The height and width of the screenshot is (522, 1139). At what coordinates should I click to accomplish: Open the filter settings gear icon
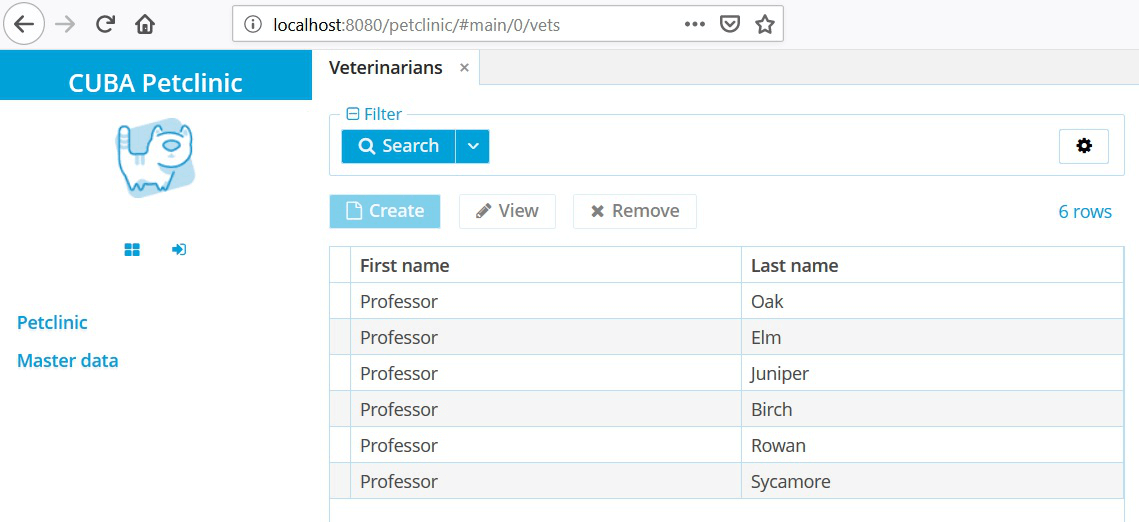1084,146
